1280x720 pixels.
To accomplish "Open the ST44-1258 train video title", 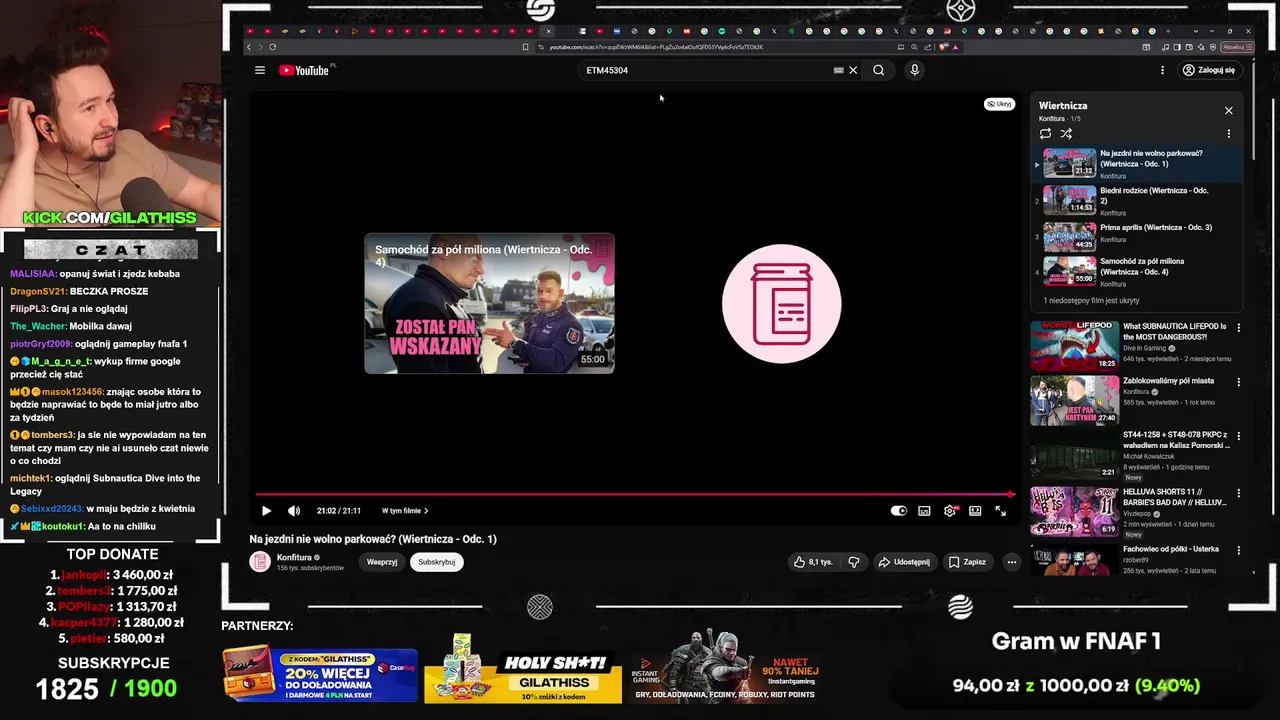I will coord(1176,440).
